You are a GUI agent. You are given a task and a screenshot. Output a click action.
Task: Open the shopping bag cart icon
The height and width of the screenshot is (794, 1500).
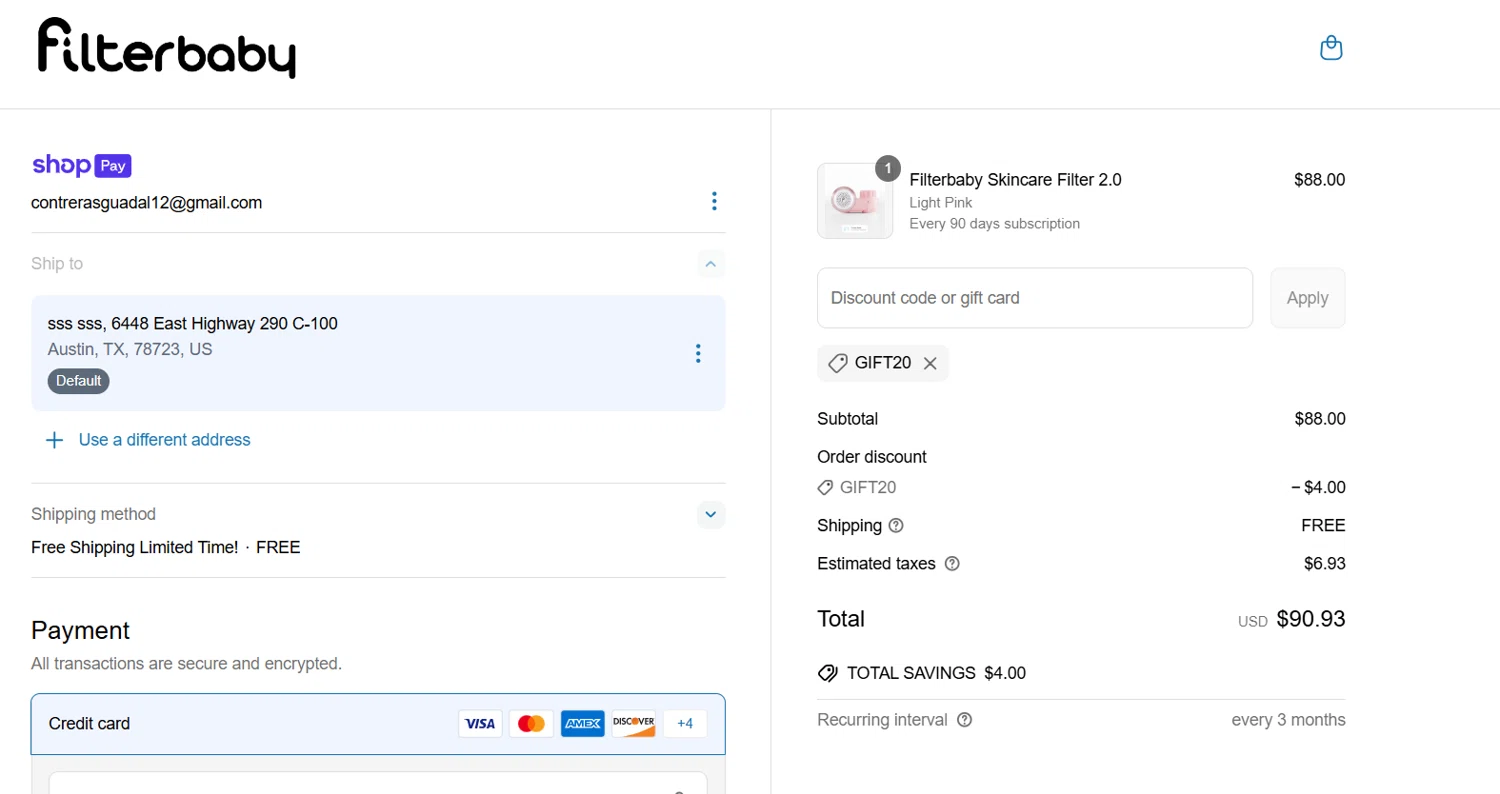coord(1331,48)
